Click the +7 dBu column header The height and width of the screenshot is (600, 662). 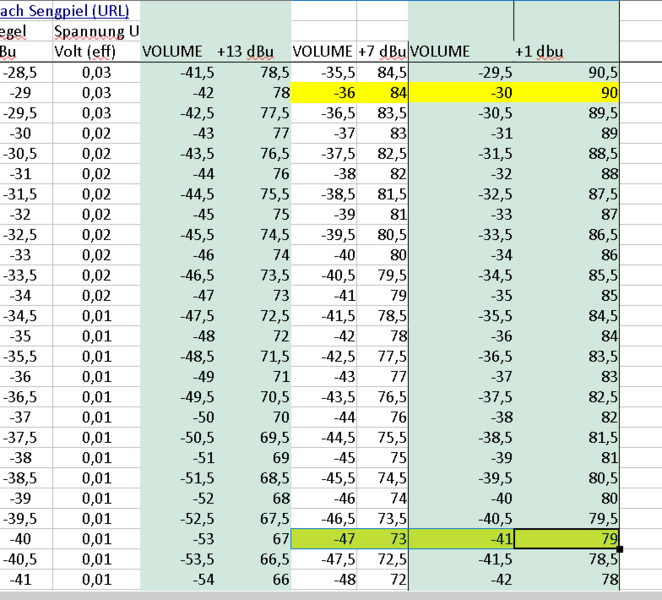(x=382, y=51)
